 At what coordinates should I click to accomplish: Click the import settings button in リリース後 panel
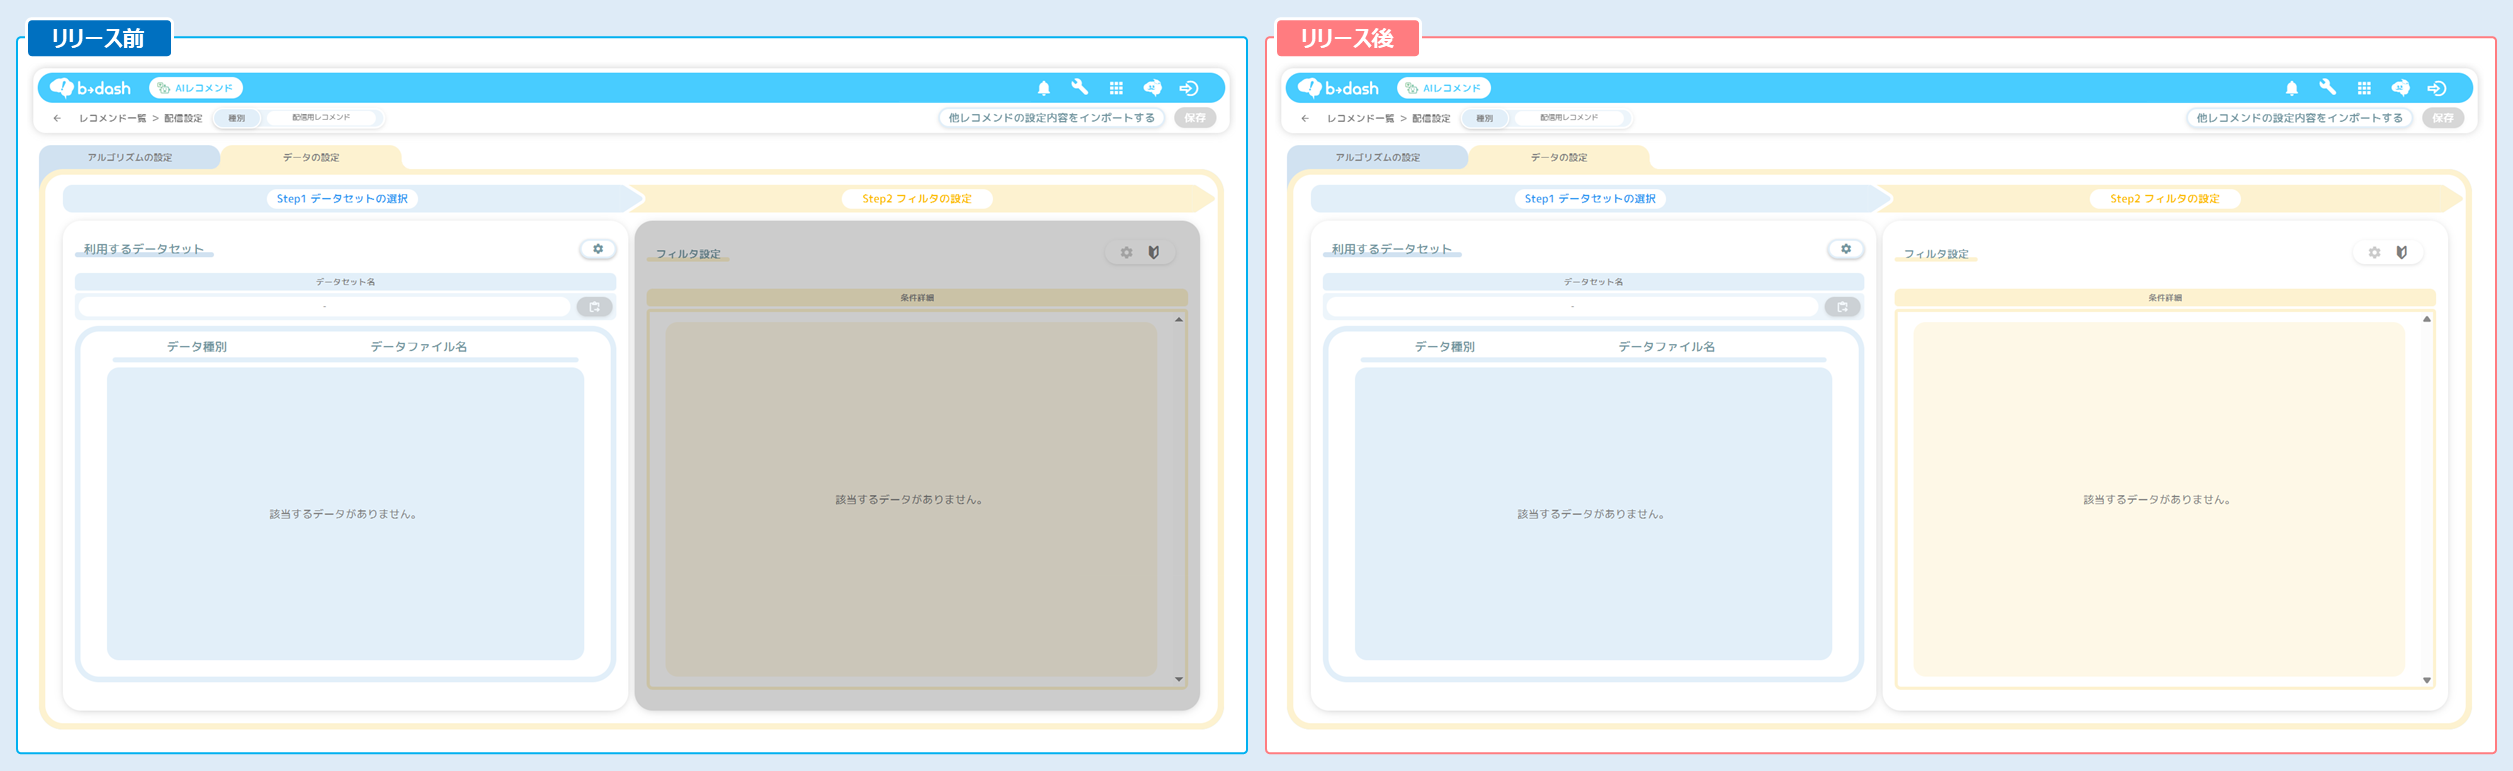2299,118
